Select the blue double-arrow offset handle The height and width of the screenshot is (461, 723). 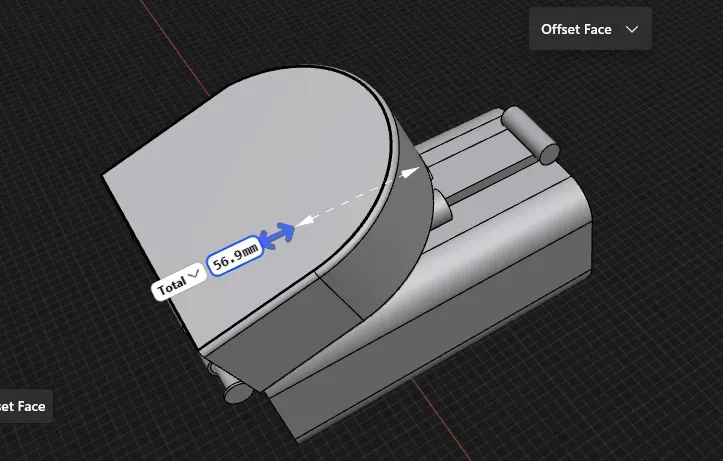pos(277,236)
